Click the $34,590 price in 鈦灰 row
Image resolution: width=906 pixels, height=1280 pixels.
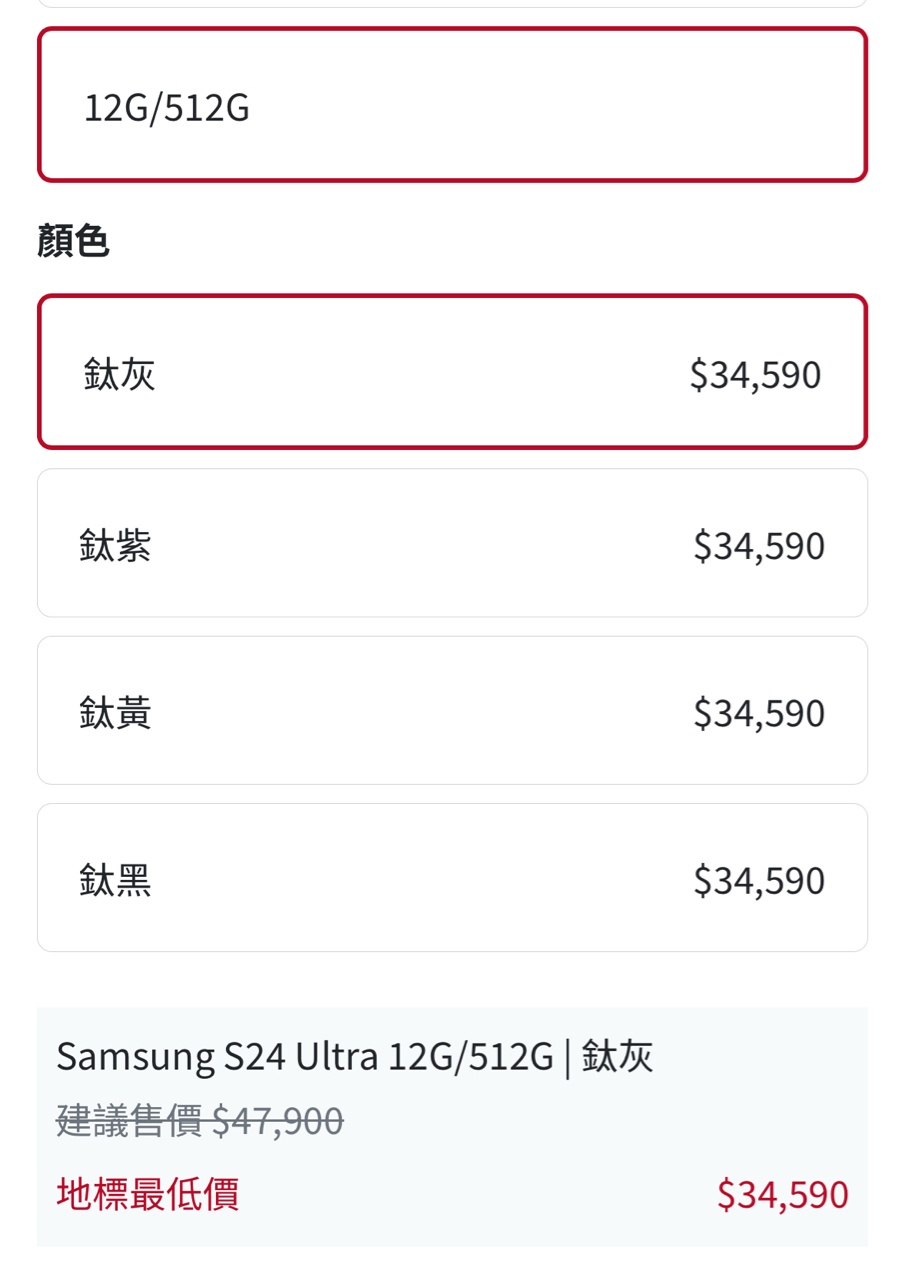[x=755, y=374]
